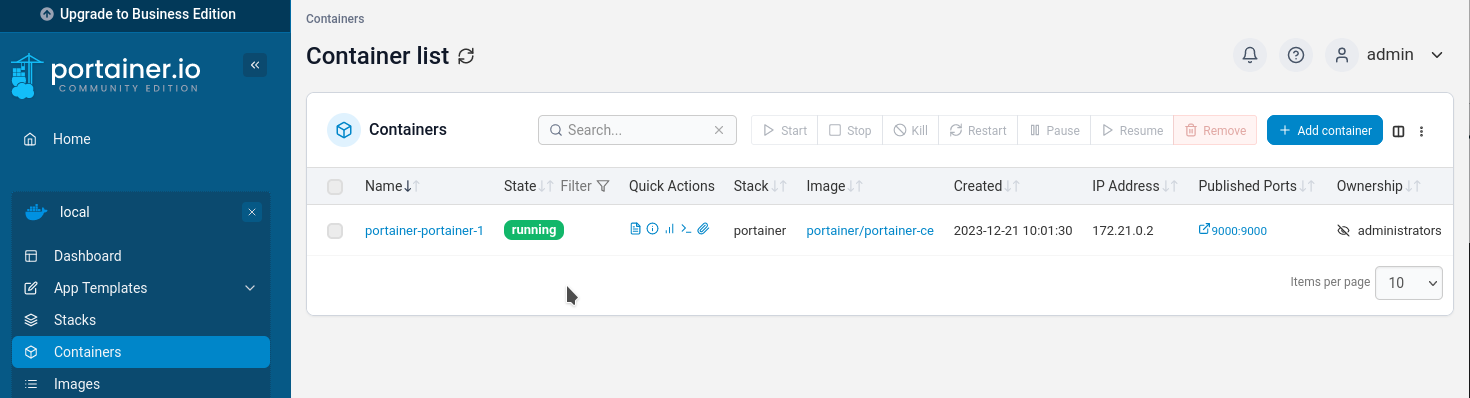Viewport: 1470px width, 398px height.
Task: Open published port 9000:9000 link
Action: coord(1233,230)
